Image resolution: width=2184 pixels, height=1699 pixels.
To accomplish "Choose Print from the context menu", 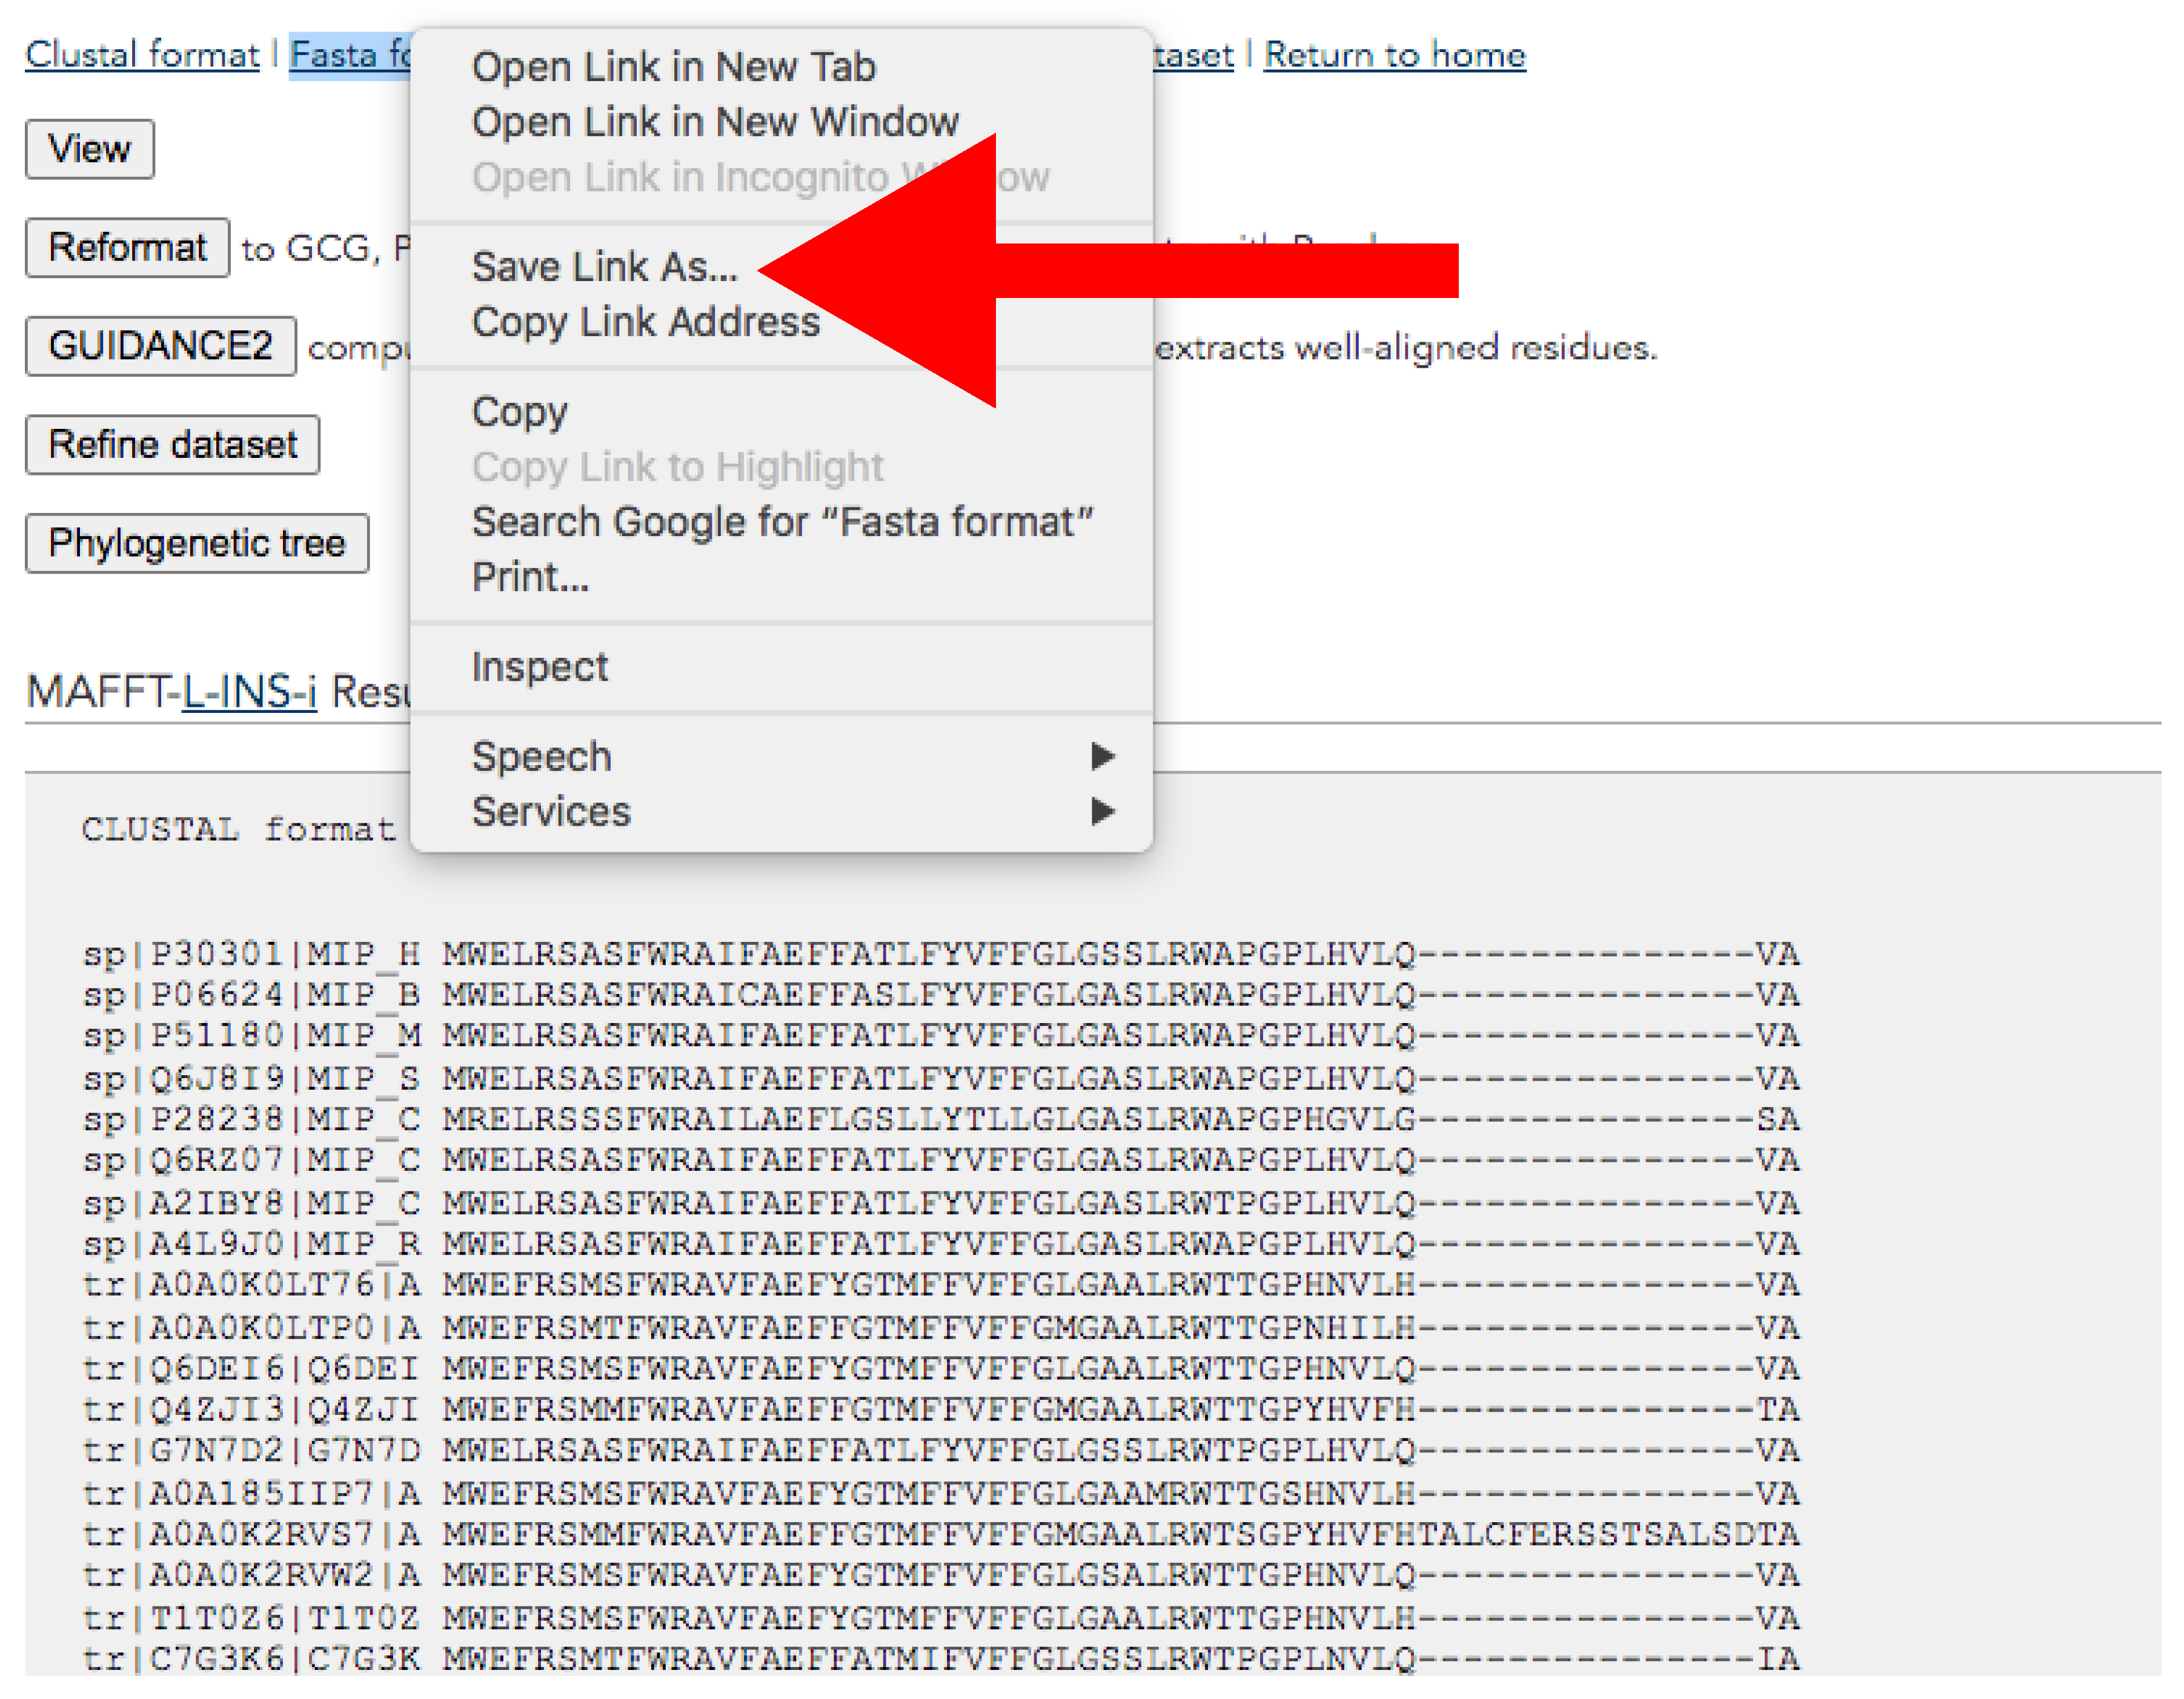I will (x=530, y=577).
